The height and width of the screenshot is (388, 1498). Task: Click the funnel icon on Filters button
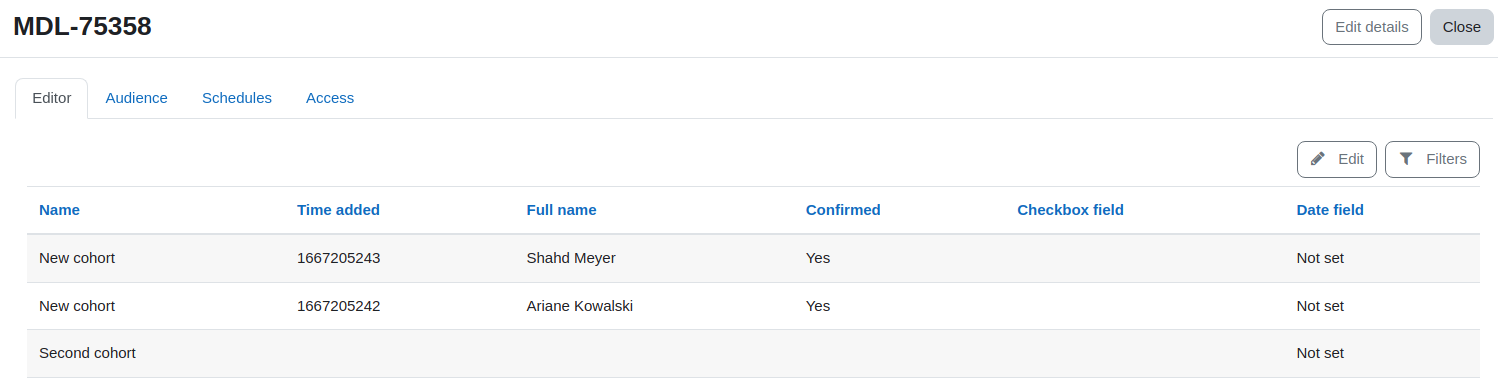point(1406,159)
